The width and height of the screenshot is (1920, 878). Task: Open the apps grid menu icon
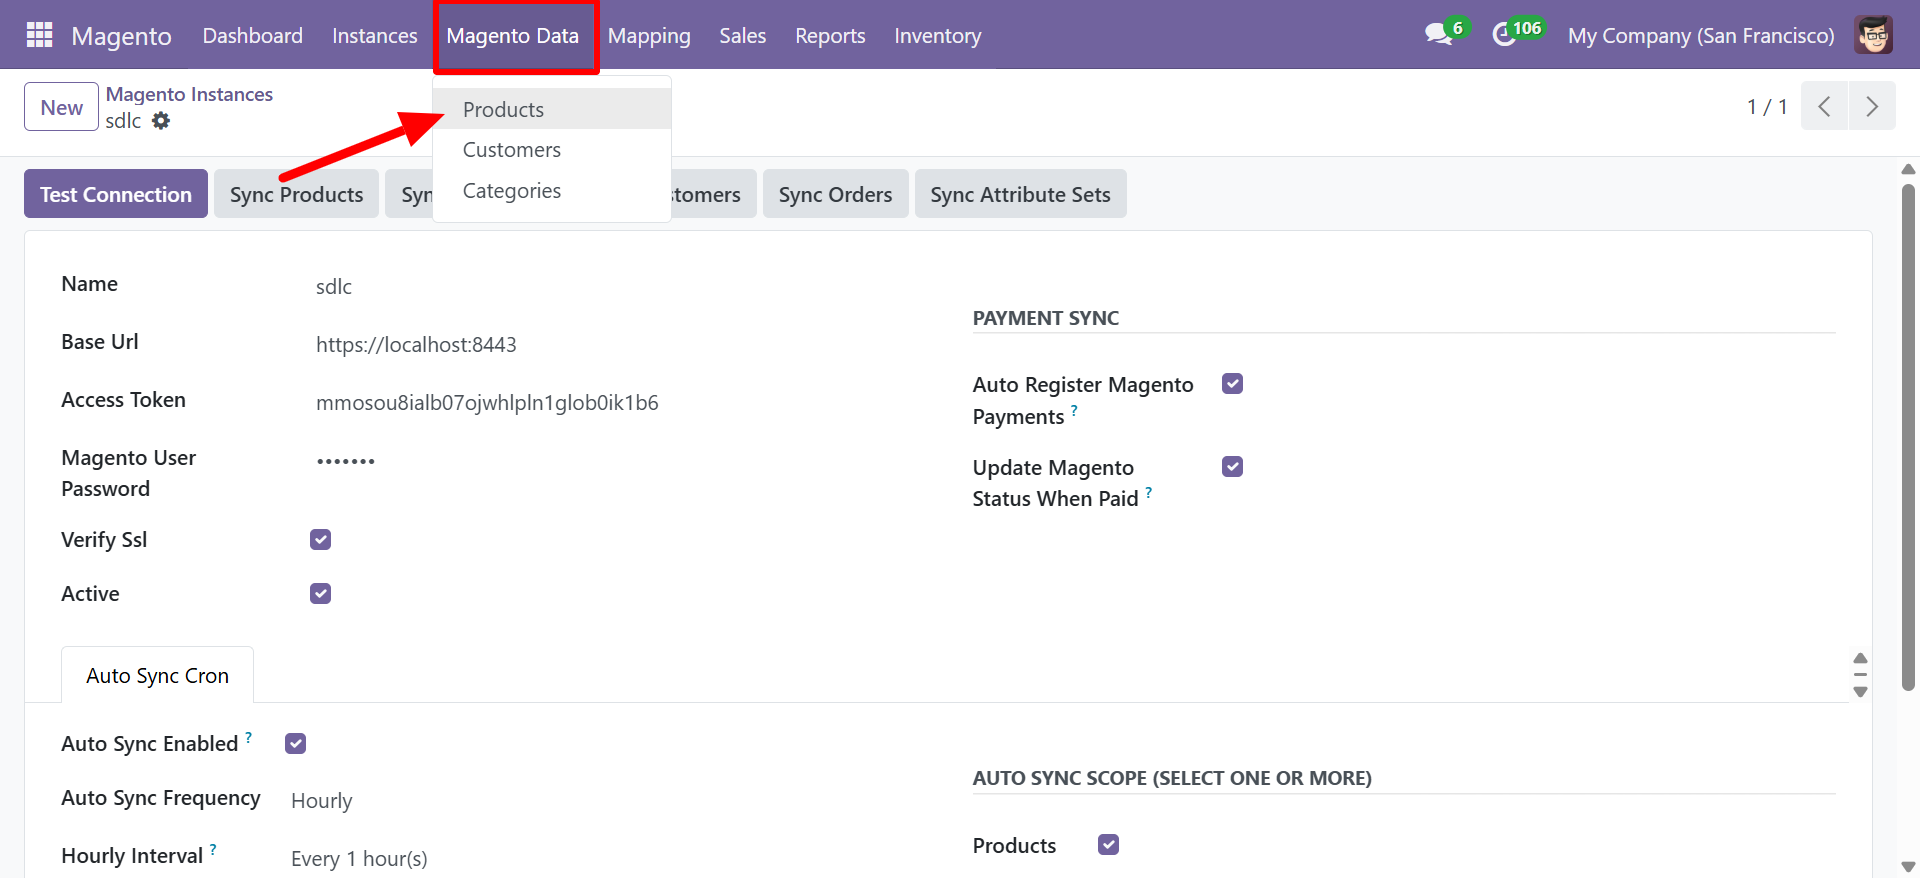click(x=39, y=35)
